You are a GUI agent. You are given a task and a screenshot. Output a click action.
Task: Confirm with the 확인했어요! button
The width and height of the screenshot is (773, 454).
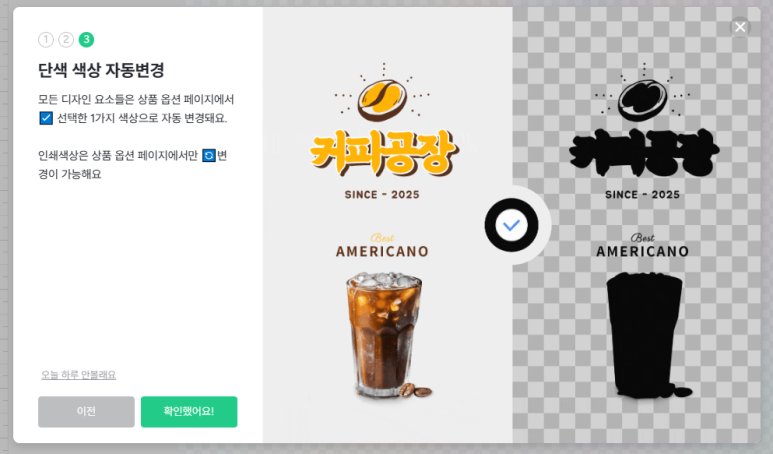pyautogui.click(x=189, y=412)
